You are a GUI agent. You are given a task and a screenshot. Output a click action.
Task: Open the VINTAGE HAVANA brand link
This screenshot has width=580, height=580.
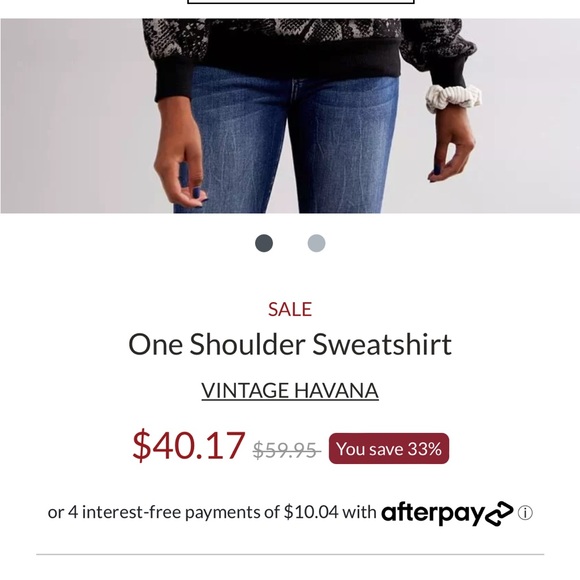coord(290,391)
